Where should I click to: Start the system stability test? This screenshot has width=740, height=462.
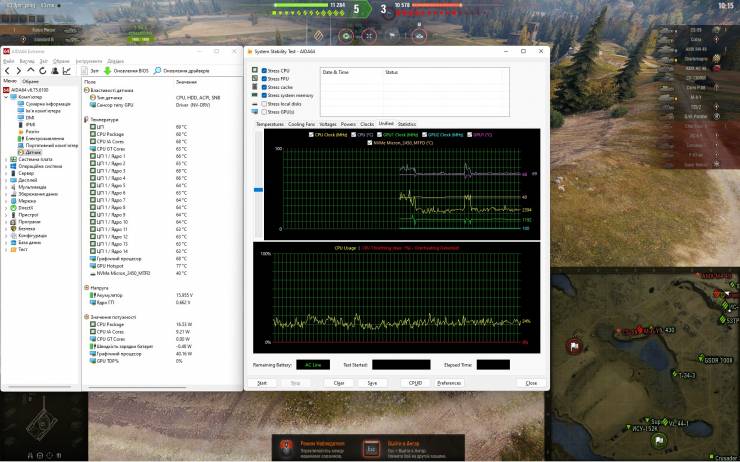point(262,383)
